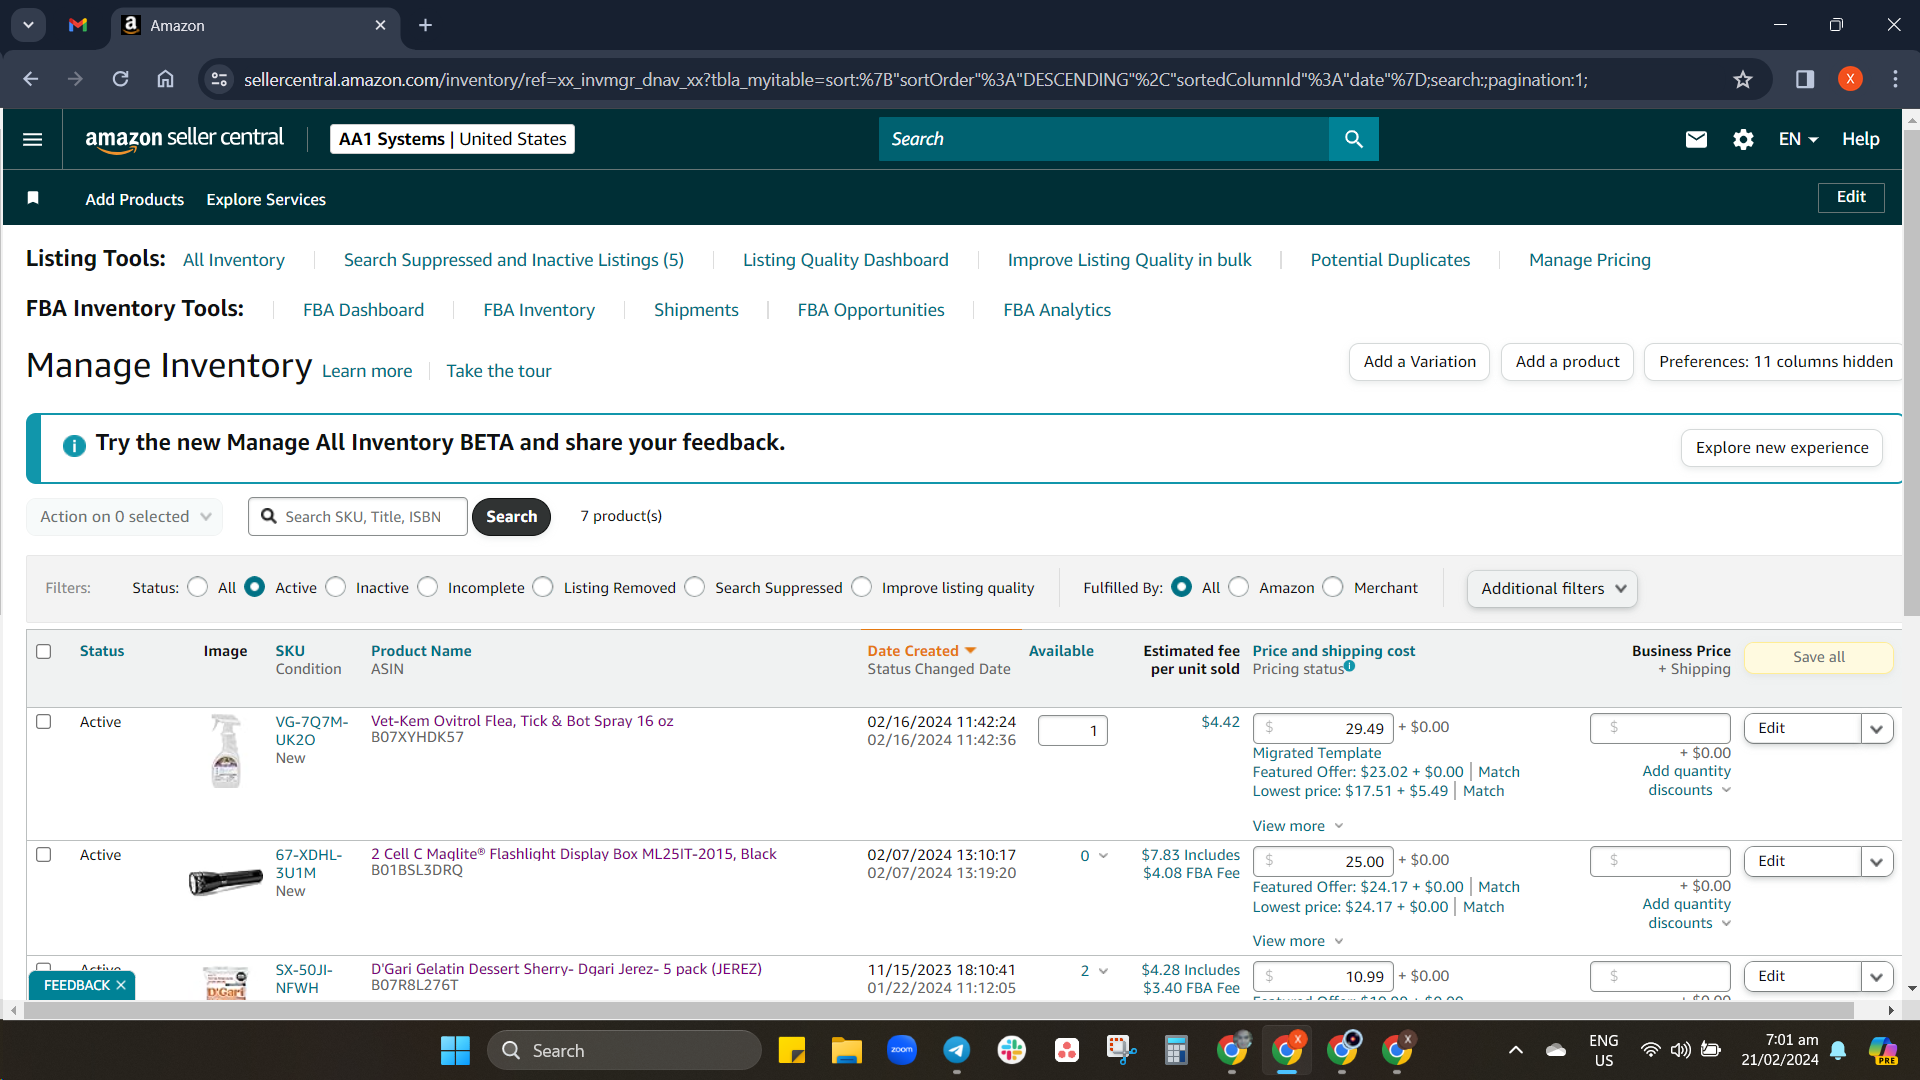Expand the Additional filters dropdown
The image size is (1920, 1080).
point(1552,588)
